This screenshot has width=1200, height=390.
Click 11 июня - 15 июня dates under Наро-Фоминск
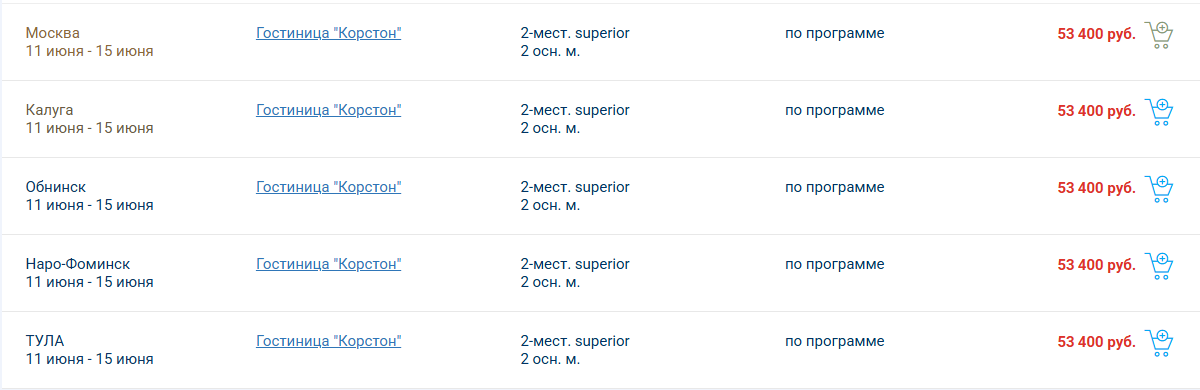[x=89, y=282]
